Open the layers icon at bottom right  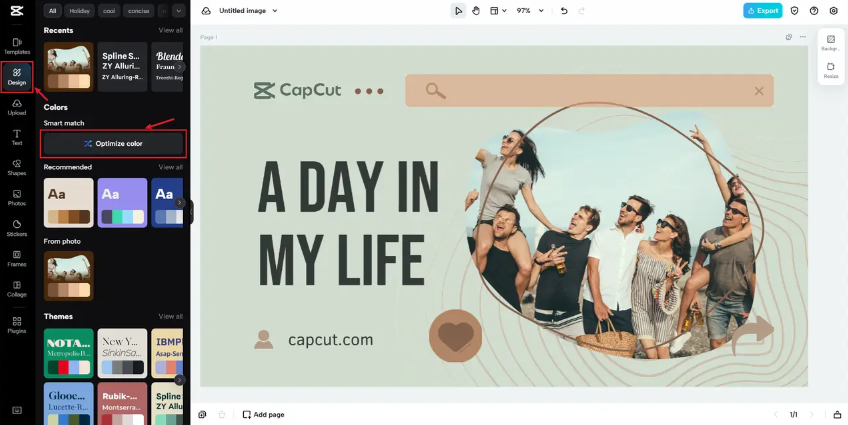[837, 414]
